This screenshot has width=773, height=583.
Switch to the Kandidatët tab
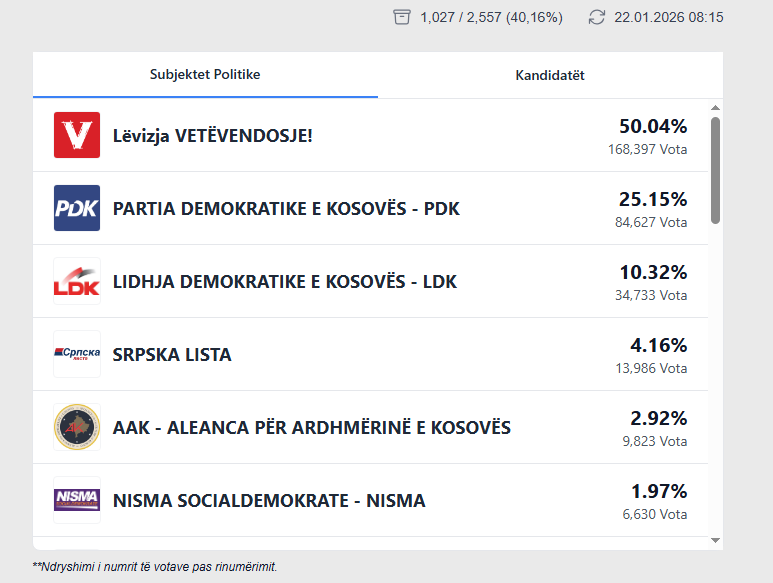[550, 76]
